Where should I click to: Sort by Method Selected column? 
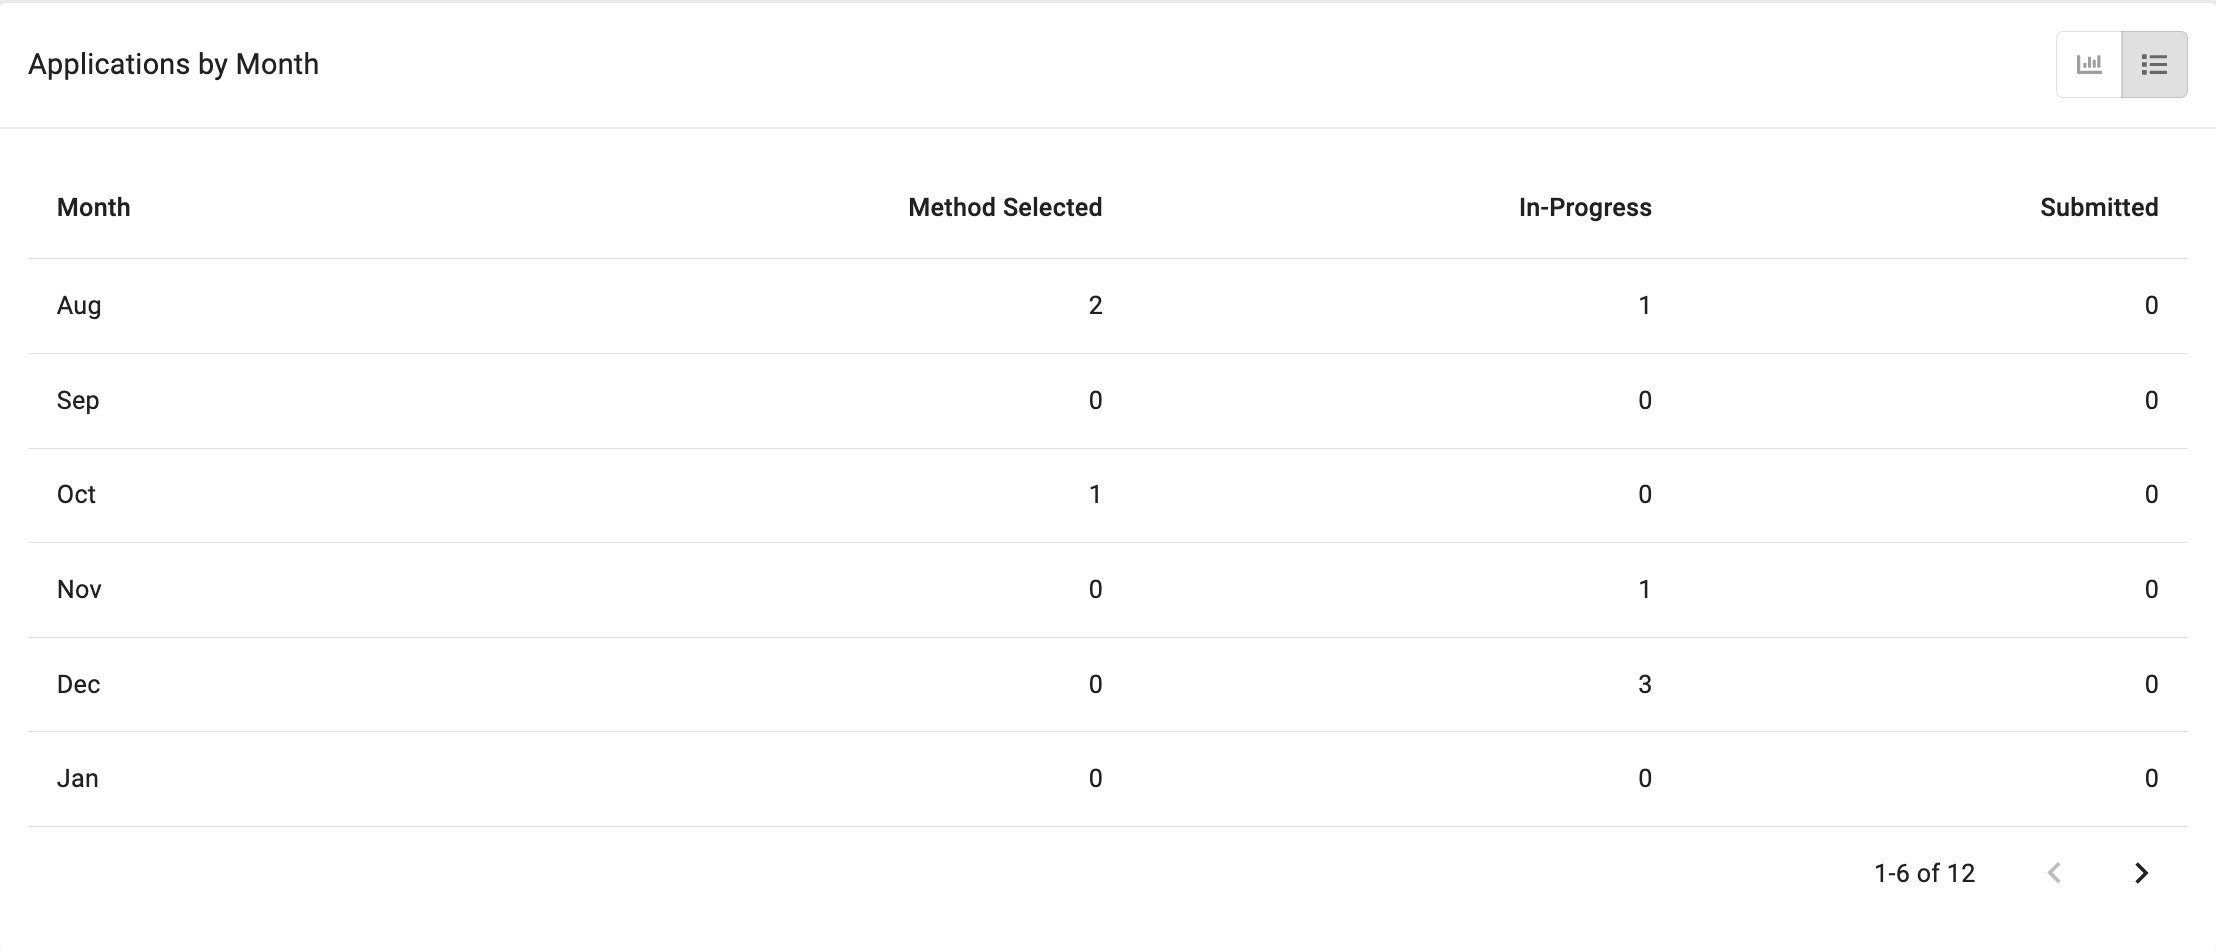[x=1005, y=207]
